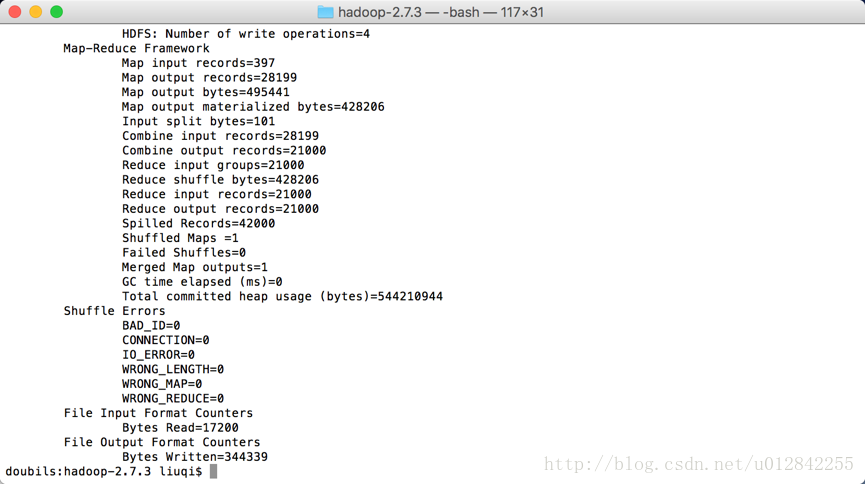Click the hadoop-2.7.3 window title text
This screenshot has height=484, width=865.
[x=441, y=12]
